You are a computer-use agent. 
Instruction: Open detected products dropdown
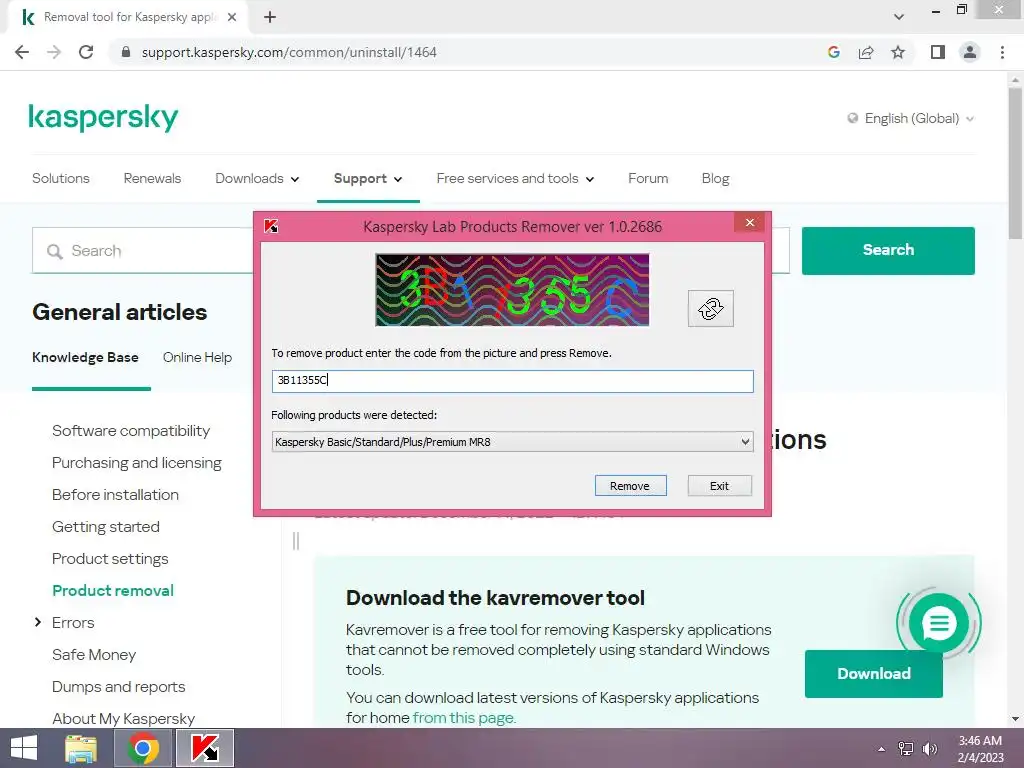(x=512, y=442)
